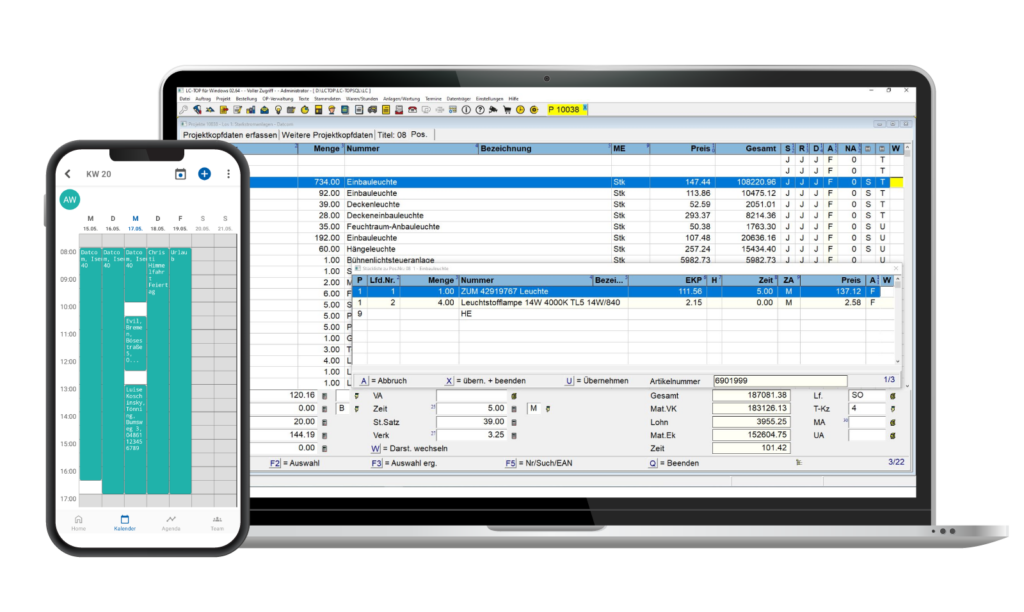Click W = Darst. wechseln
Image resolution: width=1024 pixels, height=612 pixels.
409,449
